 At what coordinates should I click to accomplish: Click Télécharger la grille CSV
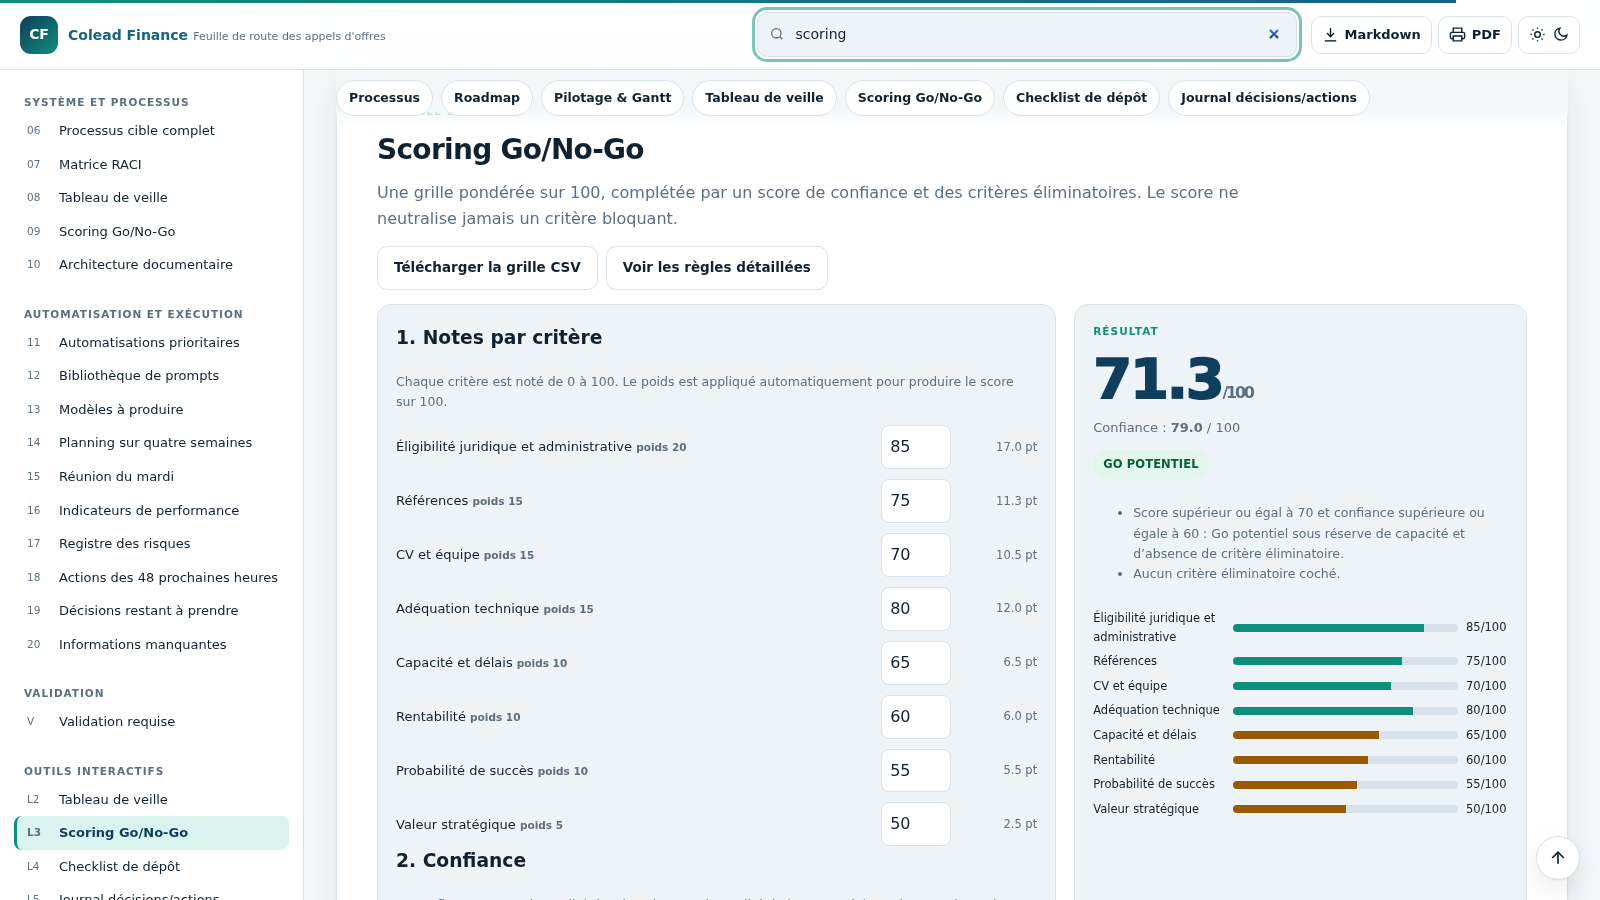coord(487,268)
